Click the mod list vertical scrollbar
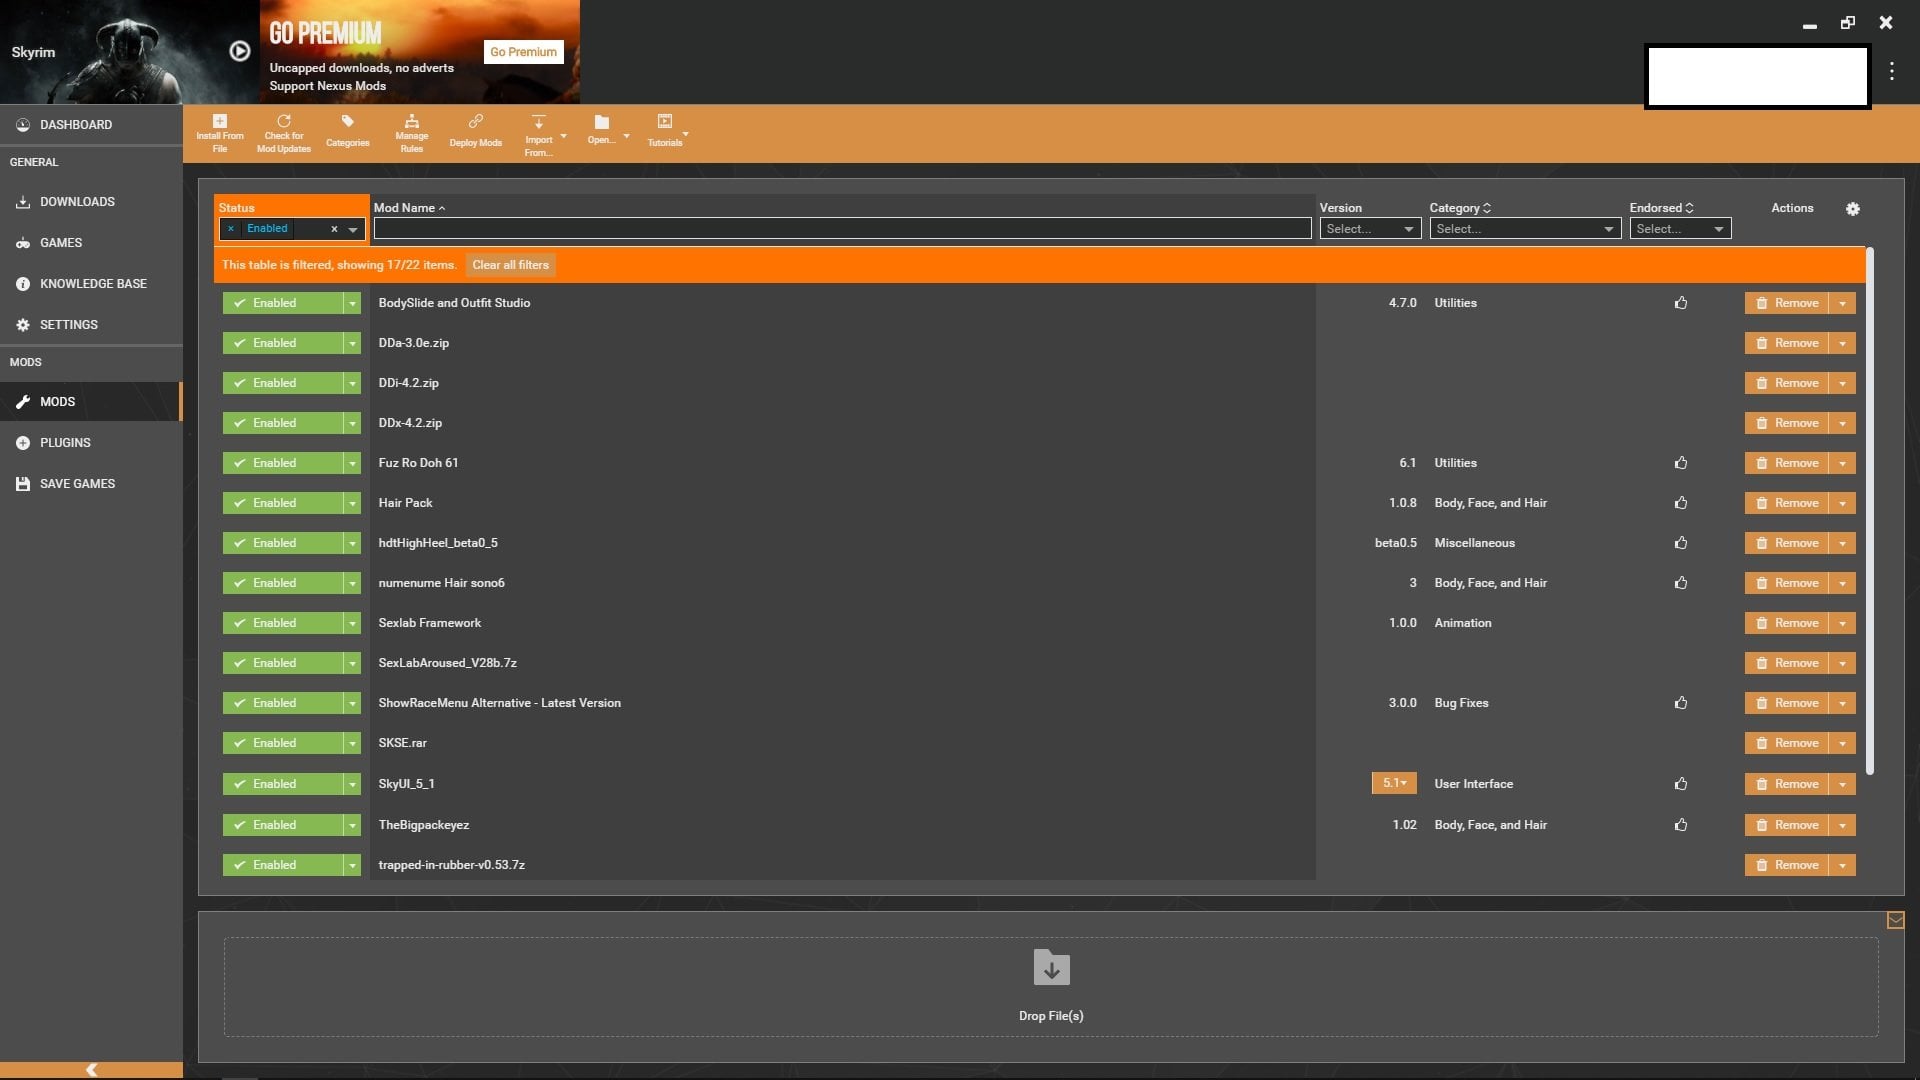Image resolution: width=1920 pixels, height=1080 pixels. pyautogui.click(x=1869, y=511)
